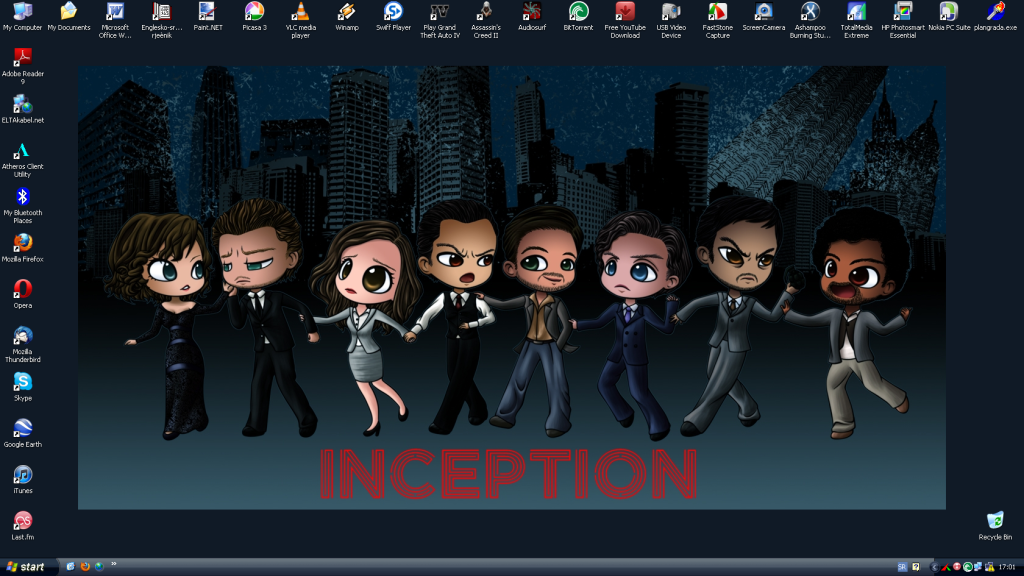Viewport: 1024px width, 576px height.
Task: Select the Google Earth shortcut icon
Action: pyautogui.click(x=22, y=434)
